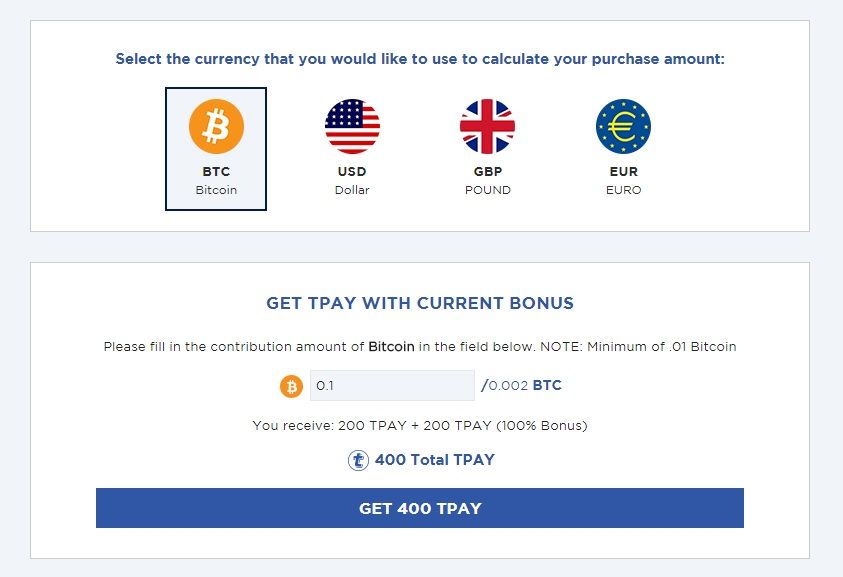
Task: Click the 'POUND' caption under GBP
Action: click(x=488, y=190)
